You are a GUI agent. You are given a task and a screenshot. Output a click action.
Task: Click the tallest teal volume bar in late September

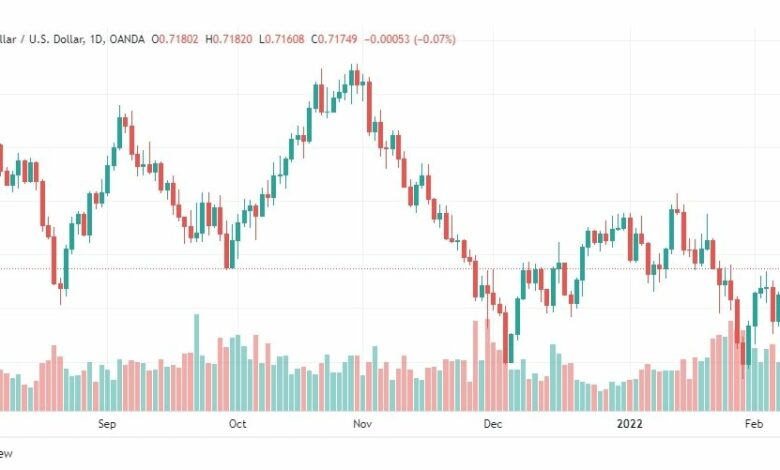pos(196,362)
